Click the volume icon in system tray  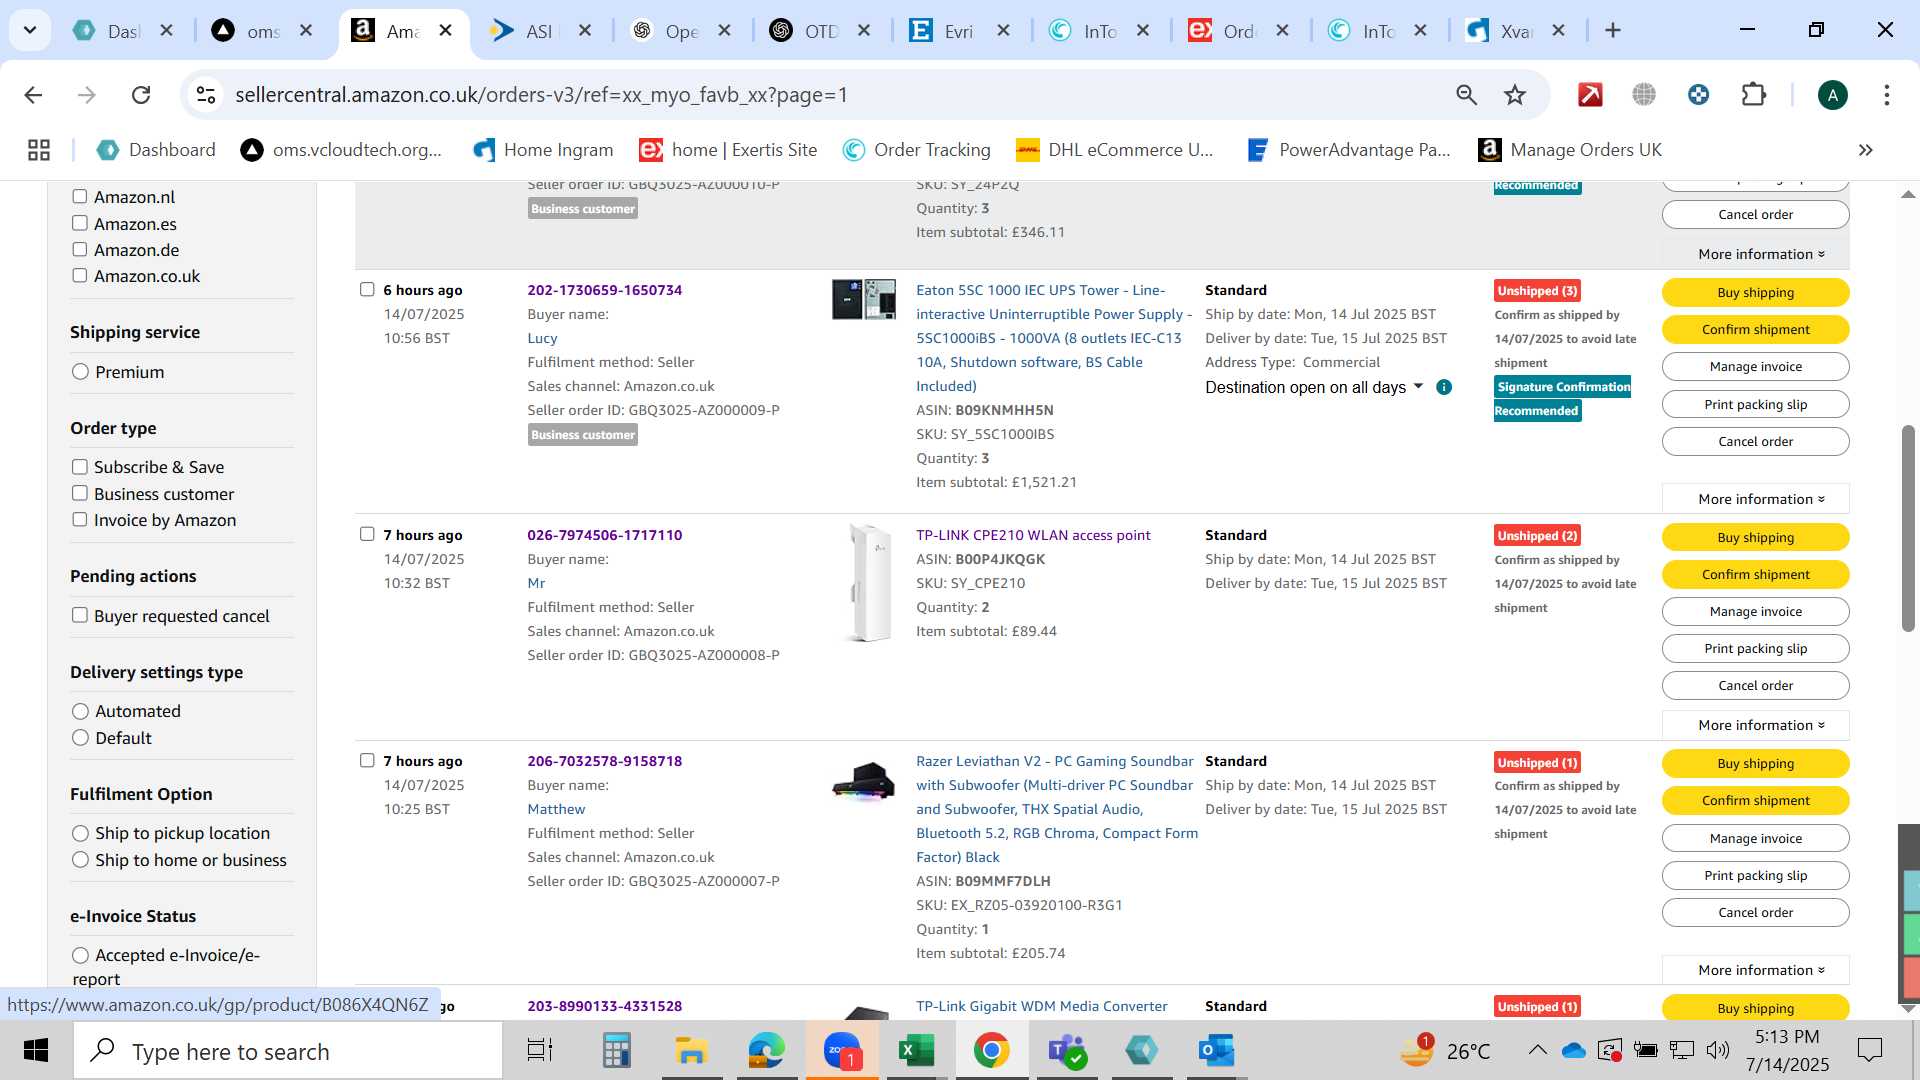[1718, 1050]
